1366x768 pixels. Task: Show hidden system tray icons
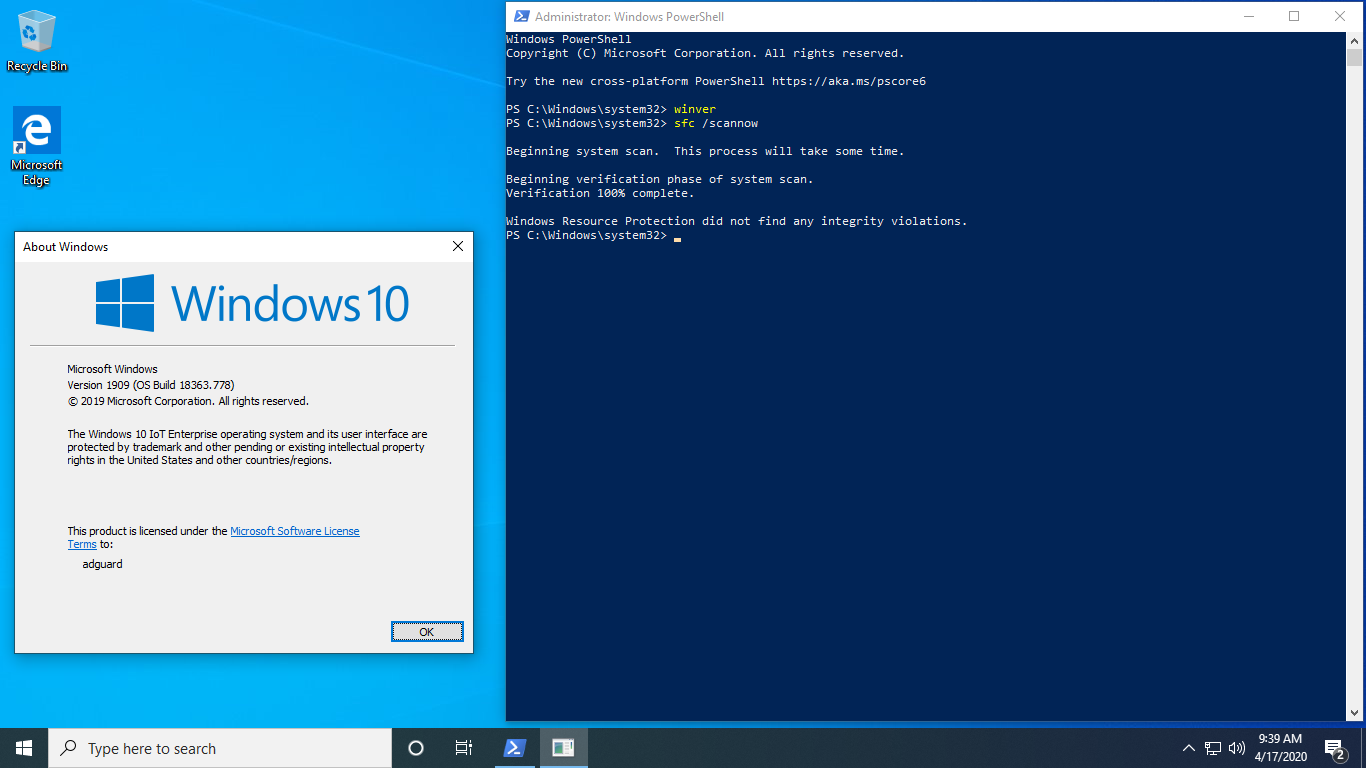point(1188,748)
